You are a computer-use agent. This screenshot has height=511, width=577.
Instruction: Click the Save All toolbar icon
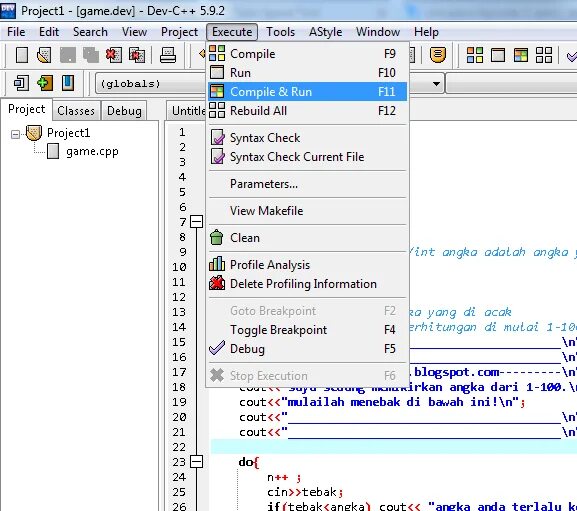coord(91,55)
